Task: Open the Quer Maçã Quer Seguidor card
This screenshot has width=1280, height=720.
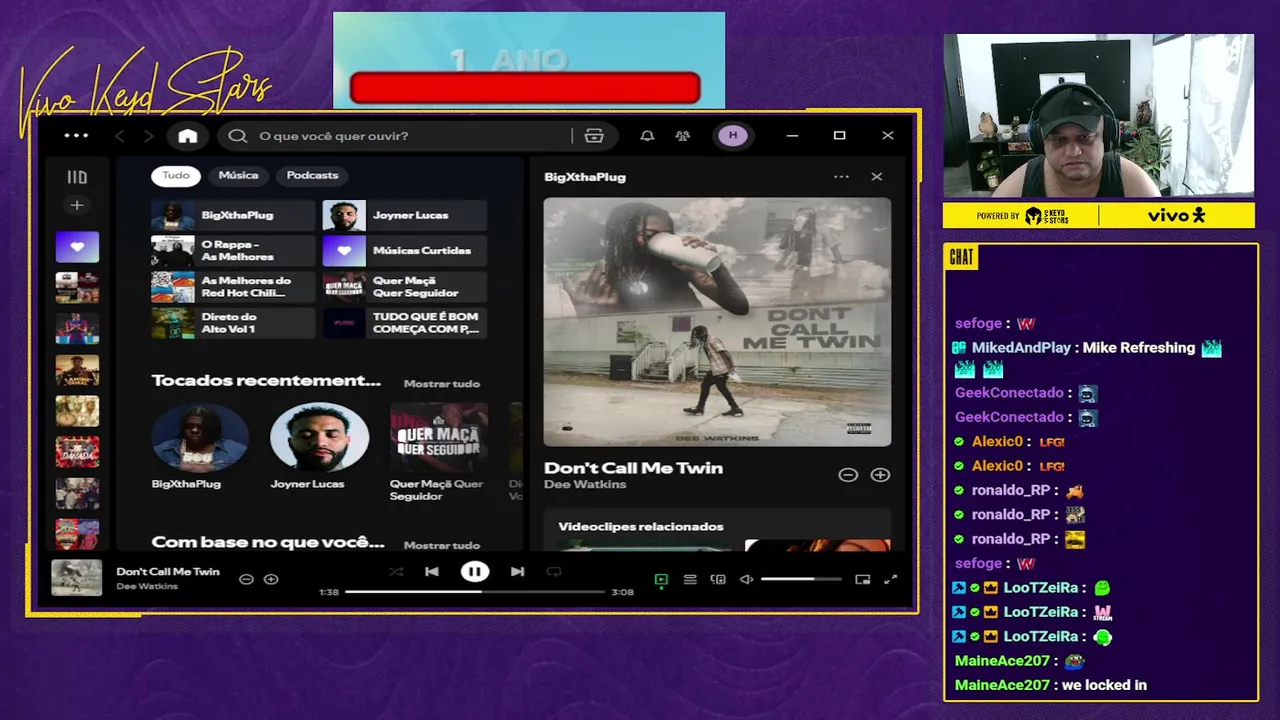Action: point(438,451)
